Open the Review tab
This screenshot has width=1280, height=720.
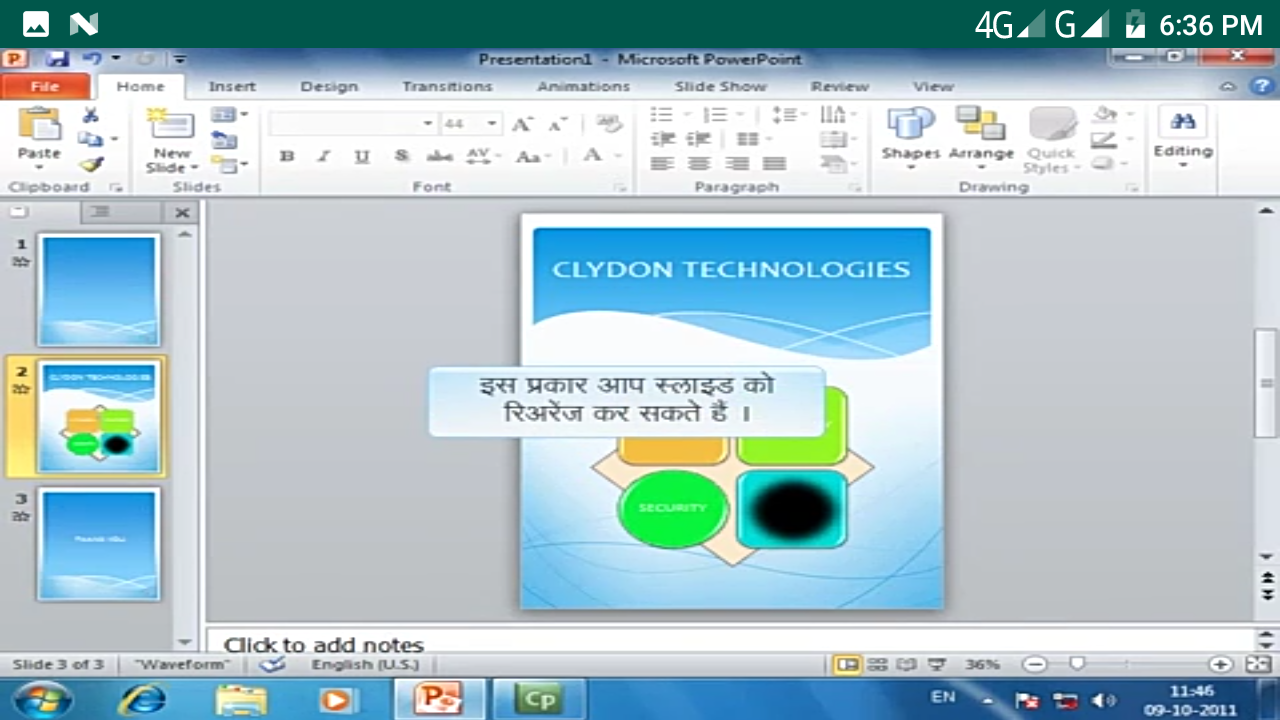[840, 87]
